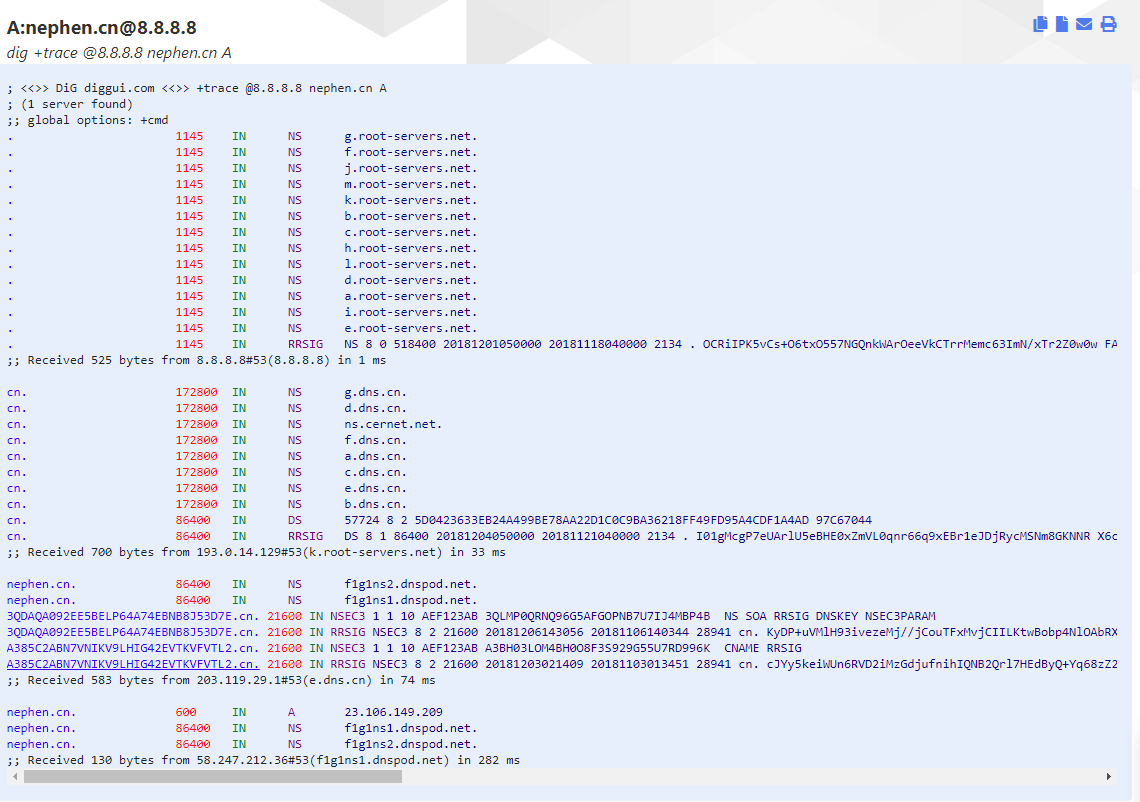Viewport: 1140px width, 802px height.
Task: Select a.dns.cn. nameserver
Action: point(375,456)
